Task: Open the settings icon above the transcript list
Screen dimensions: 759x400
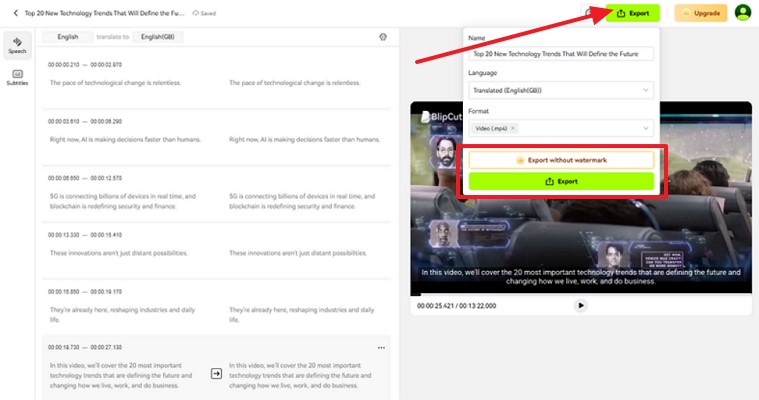Action: 383,37
